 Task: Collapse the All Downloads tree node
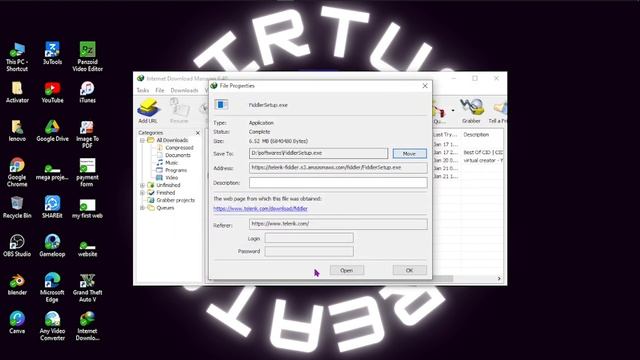coord(142,140)
